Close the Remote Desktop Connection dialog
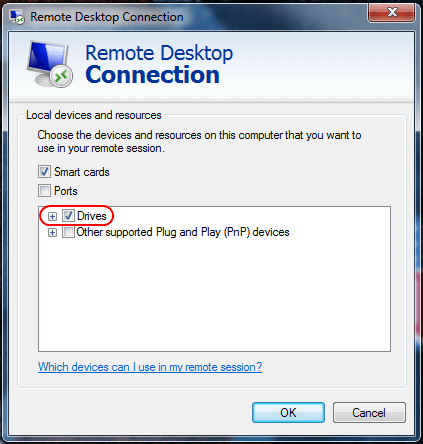Viewport: 423px width, 444px height. coord(392,13)
